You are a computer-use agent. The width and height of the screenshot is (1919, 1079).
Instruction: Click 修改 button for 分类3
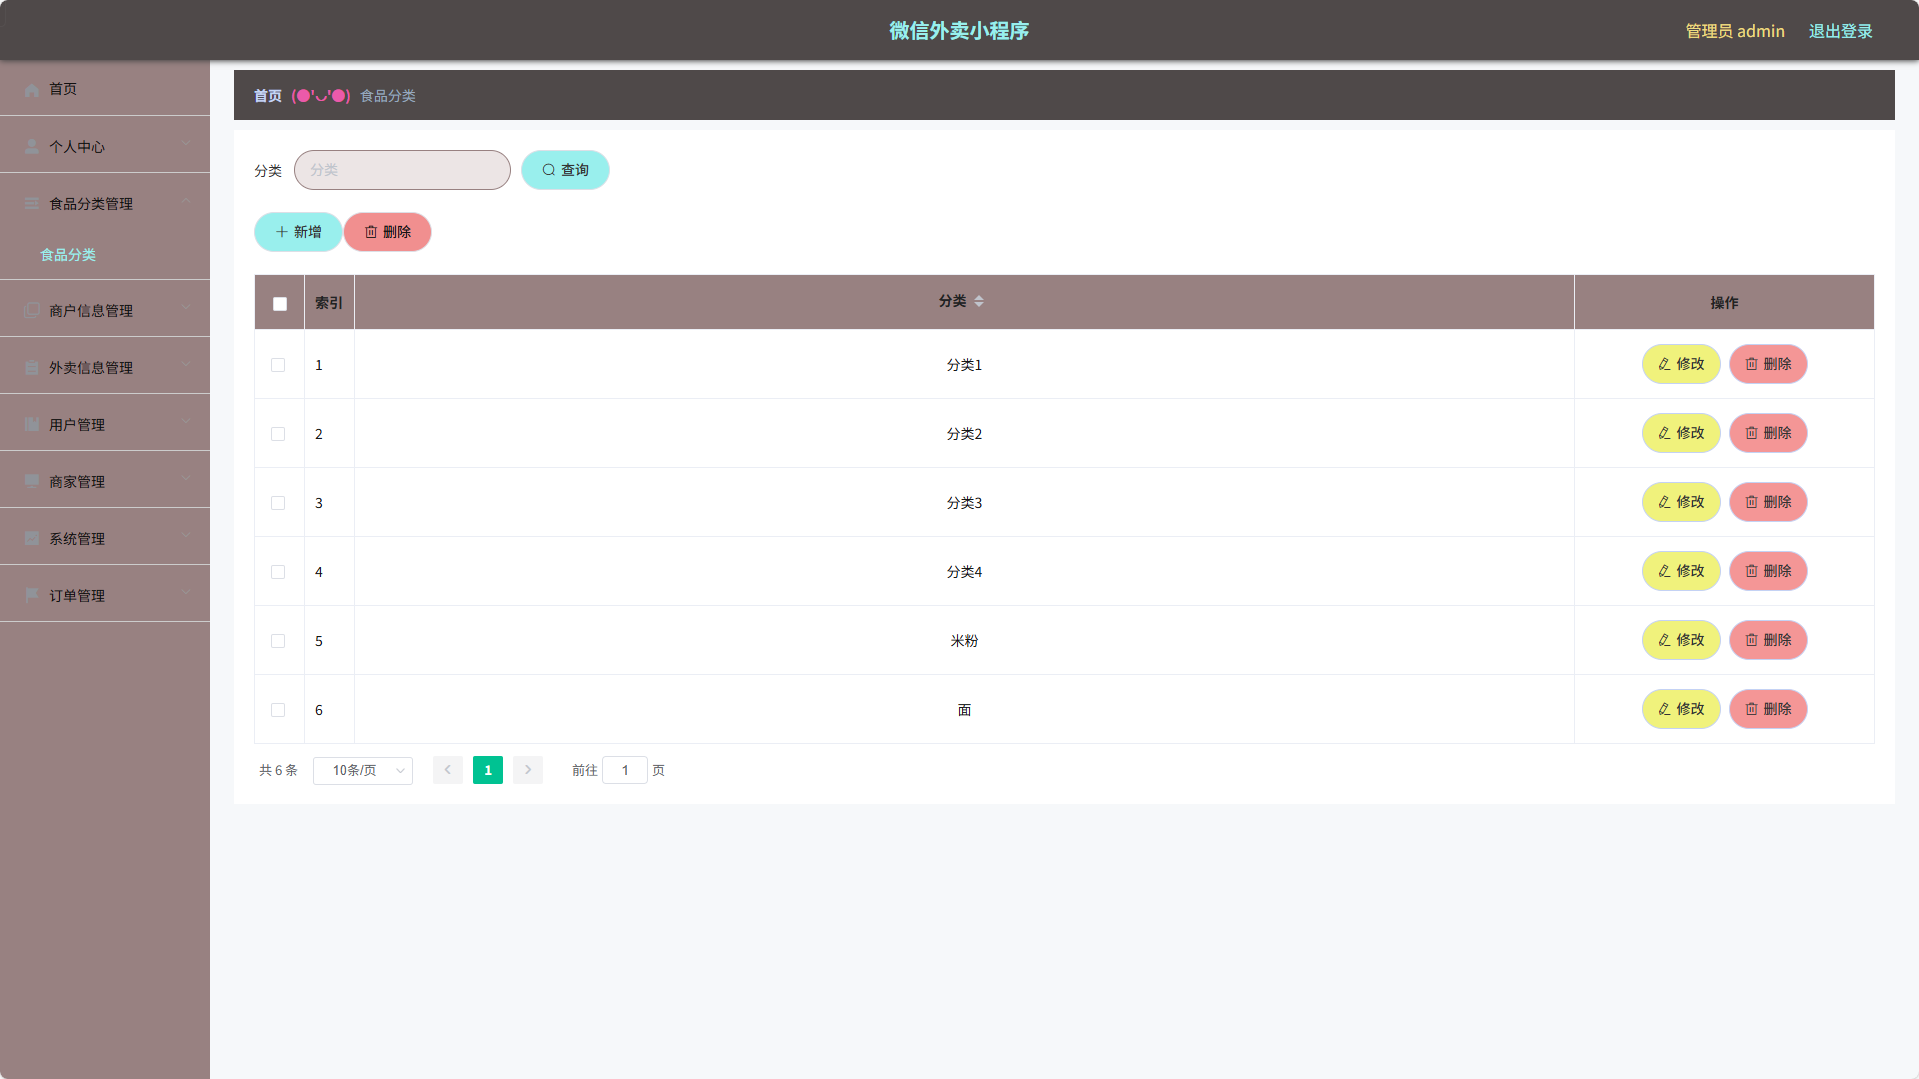click(x=1681, y=502)
